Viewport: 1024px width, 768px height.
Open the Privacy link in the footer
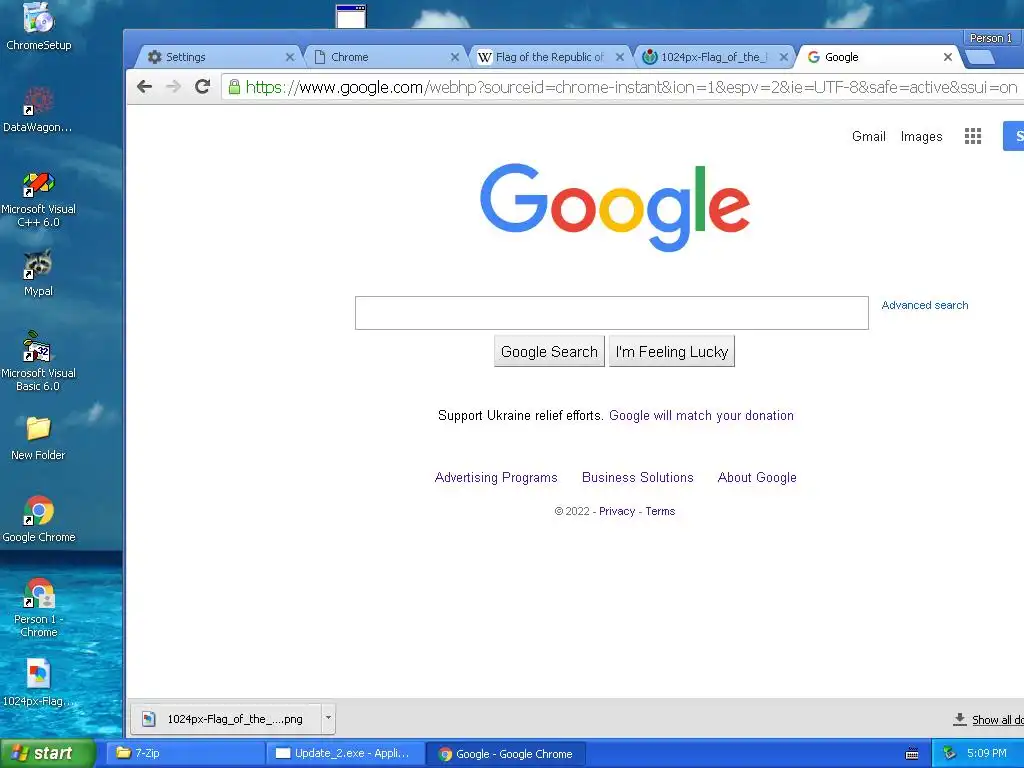[x=616, y=511]
